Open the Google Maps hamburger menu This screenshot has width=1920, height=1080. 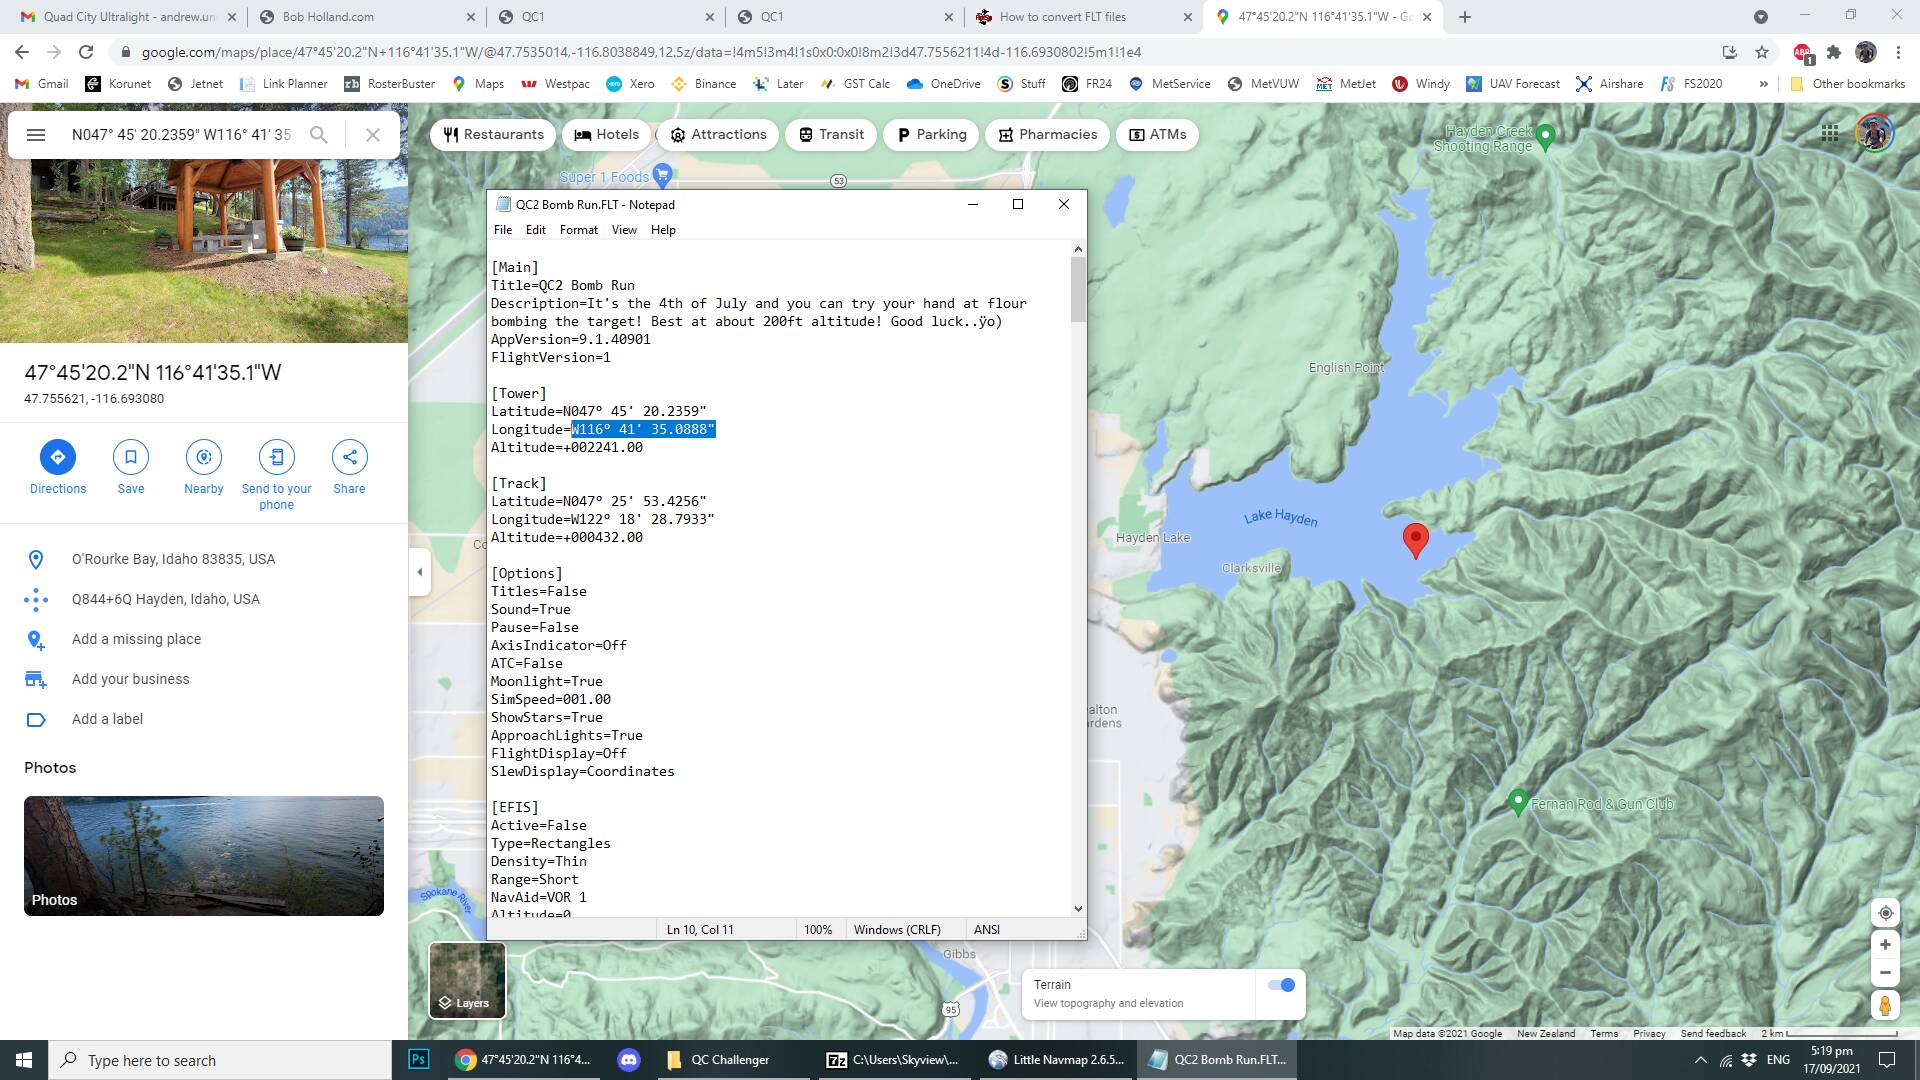tap(36, 135)
